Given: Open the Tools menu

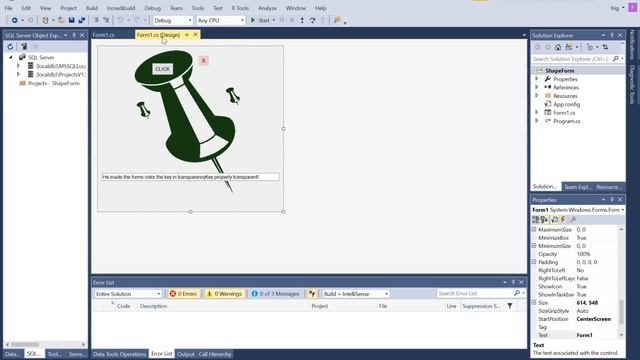Looking at the screenshot, I should pos(198,8).
